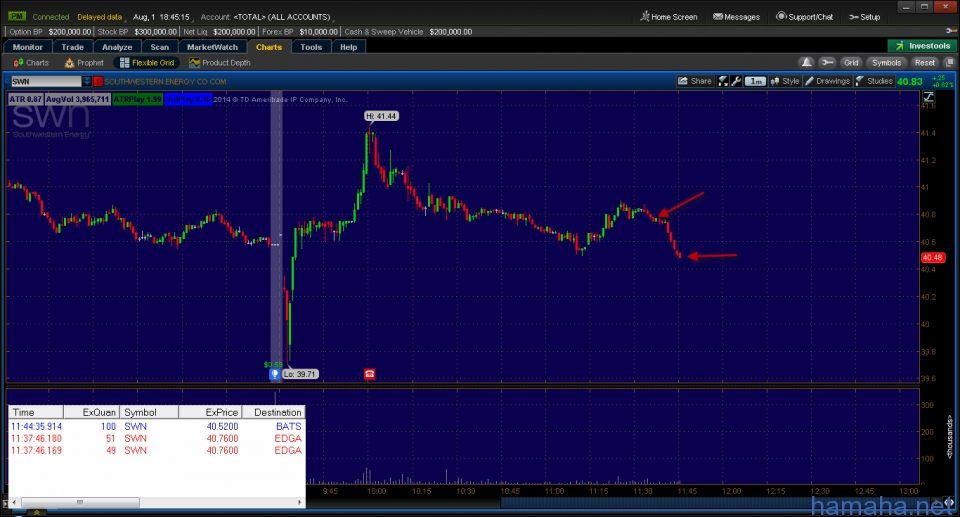Screen dimensions: 960x517
Task: Open the Charts sub-tab
Action: coord(31,62)
